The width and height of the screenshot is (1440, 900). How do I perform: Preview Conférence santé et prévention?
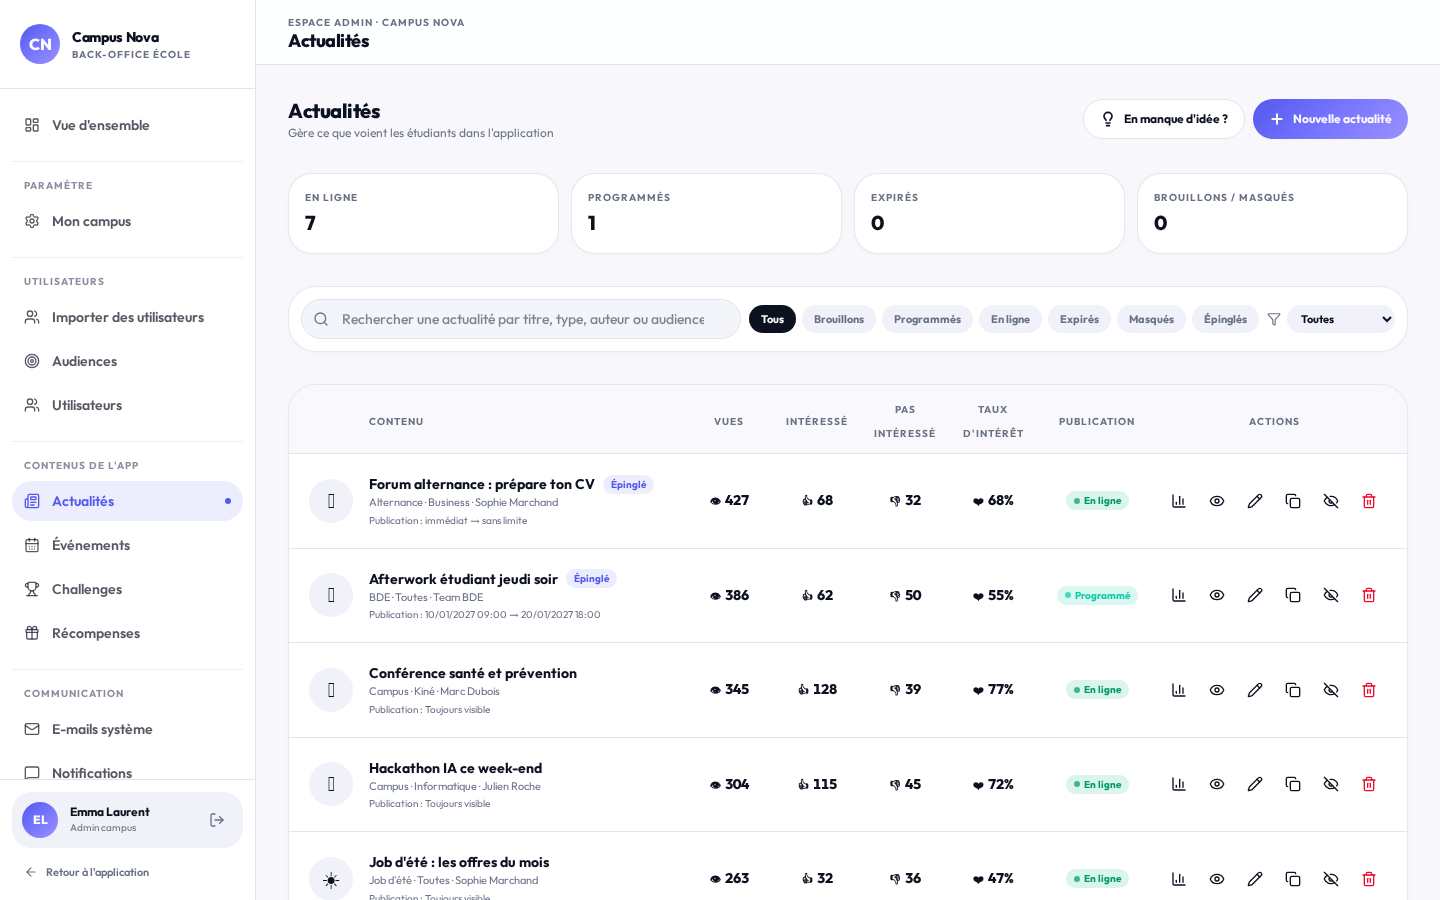pos(1217,690)
